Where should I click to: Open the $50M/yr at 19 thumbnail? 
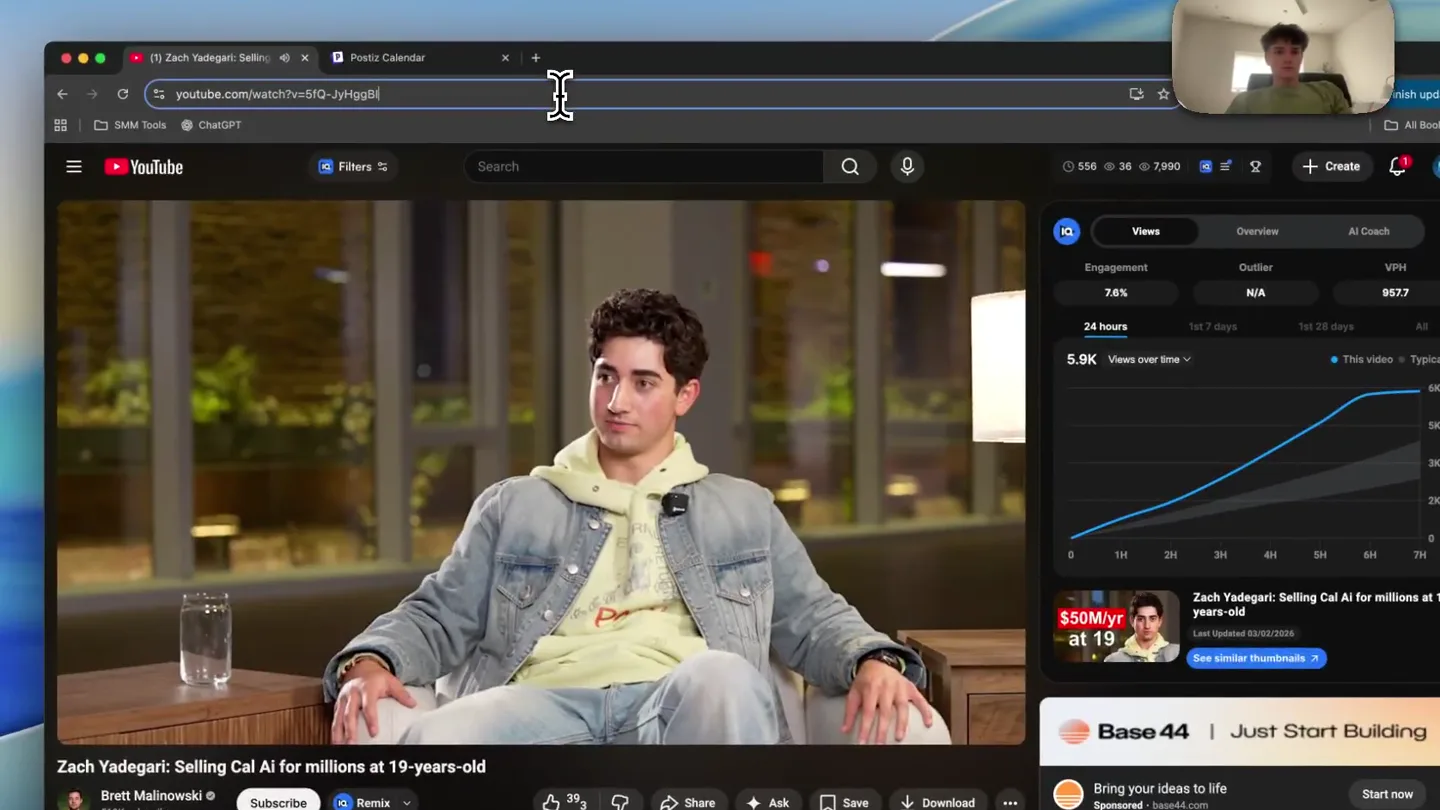[x=1116, y=626]
